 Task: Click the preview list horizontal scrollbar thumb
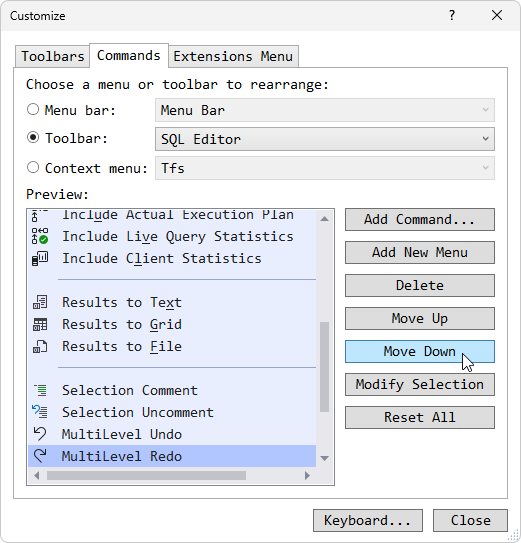pyautogui.click(x=146, y=476)
